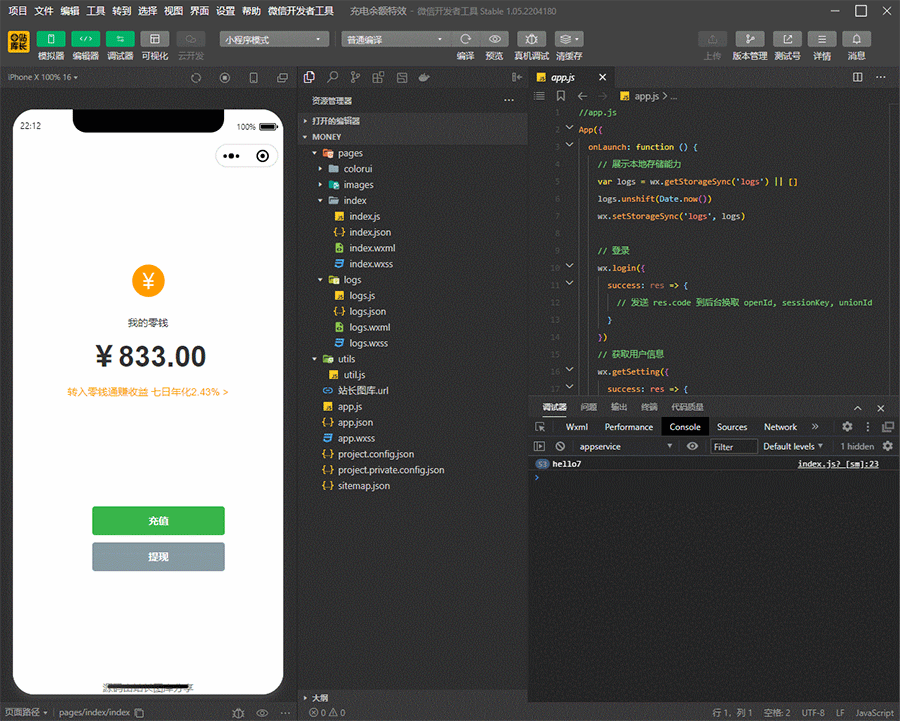Collapse the utils folder in the tree
Image resolution: width=900 pixels, height=721 pixels.
pyautogui.click(x=314, y=359)
